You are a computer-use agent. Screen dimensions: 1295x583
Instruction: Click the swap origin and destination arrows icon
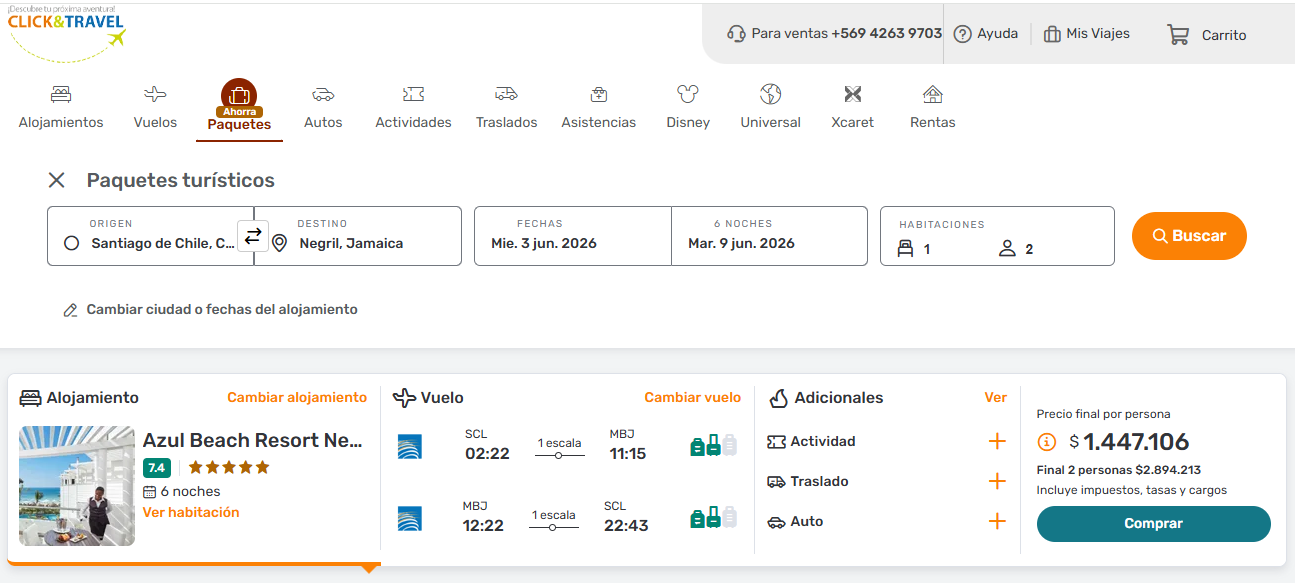pyautogui.click(x=253, y=236)
